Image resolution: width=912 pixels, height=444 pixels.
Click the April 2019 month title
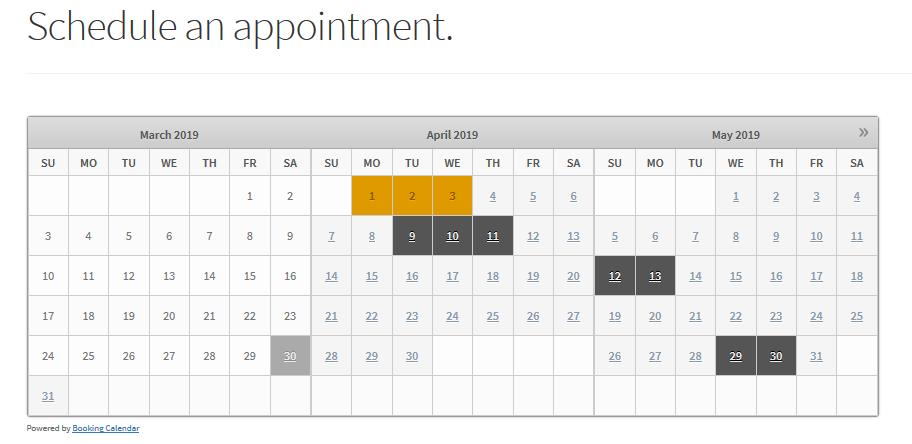coord(452,134)
